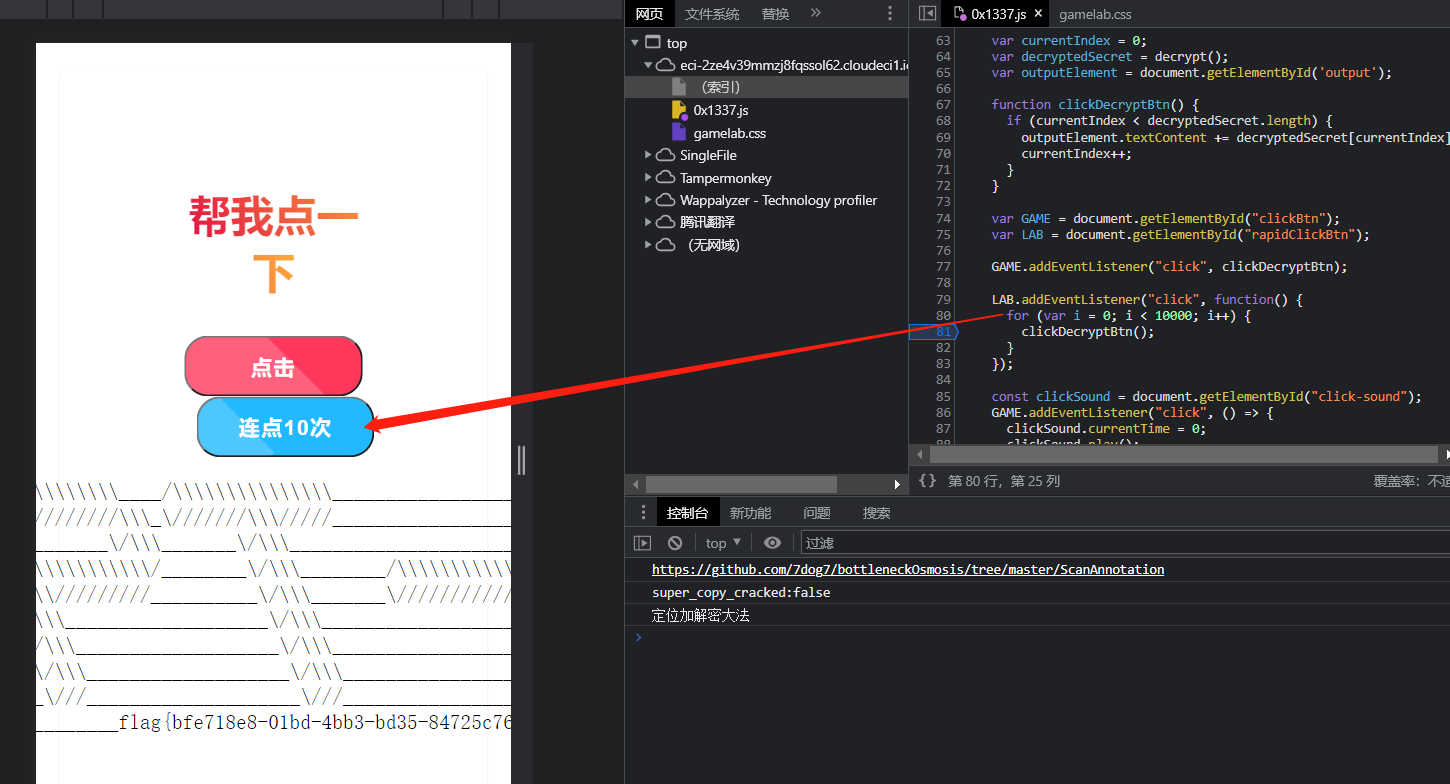Toggle breakpoint on line 81 gutter

933,332
